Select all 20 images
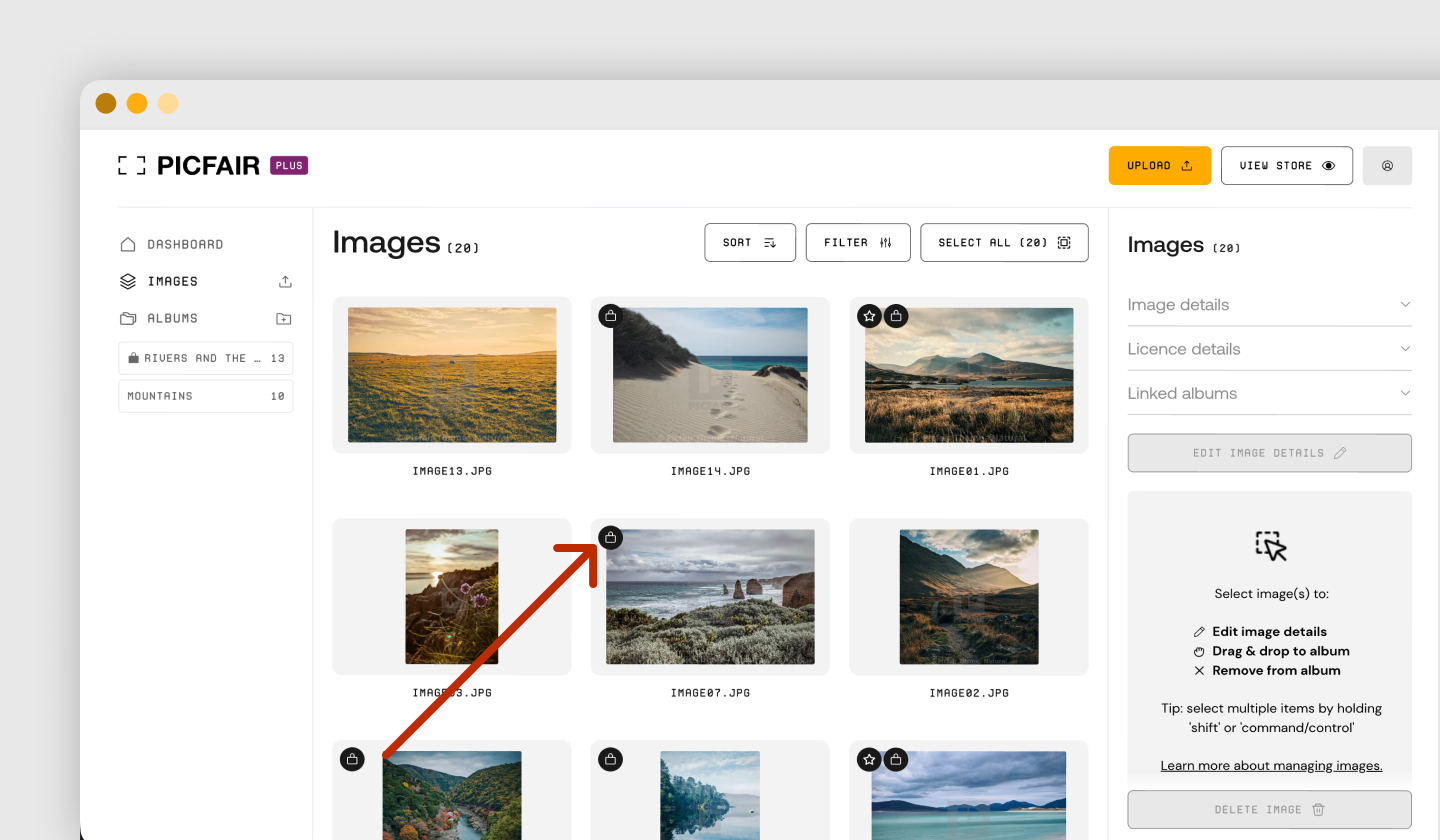This screenshot has height=840, width=1440. coord(1004,243)
